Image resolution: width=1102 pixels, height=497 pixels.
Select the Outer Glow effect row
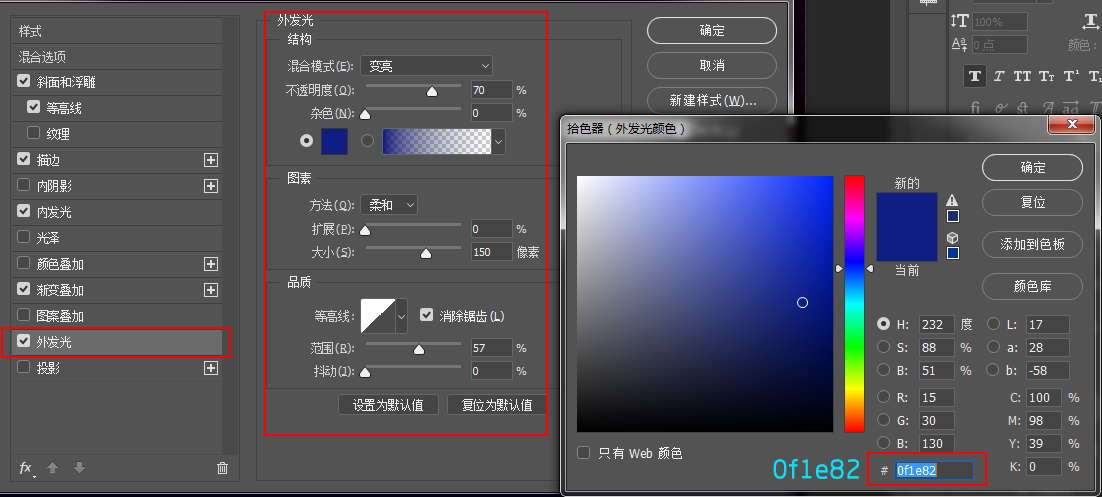coord(117,342)
